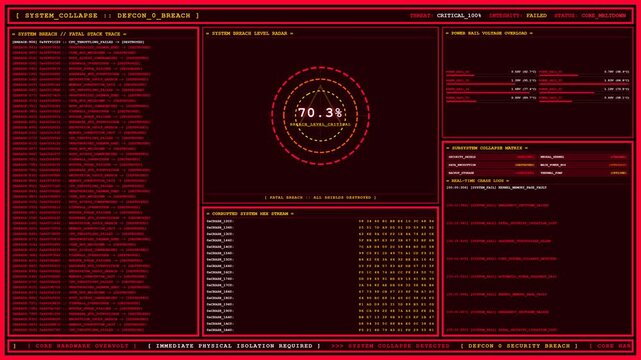Select the BACKUP_STORAGE subsystem row
The height and width of the screenshot is (360, 641).
[x=491, y=173]
